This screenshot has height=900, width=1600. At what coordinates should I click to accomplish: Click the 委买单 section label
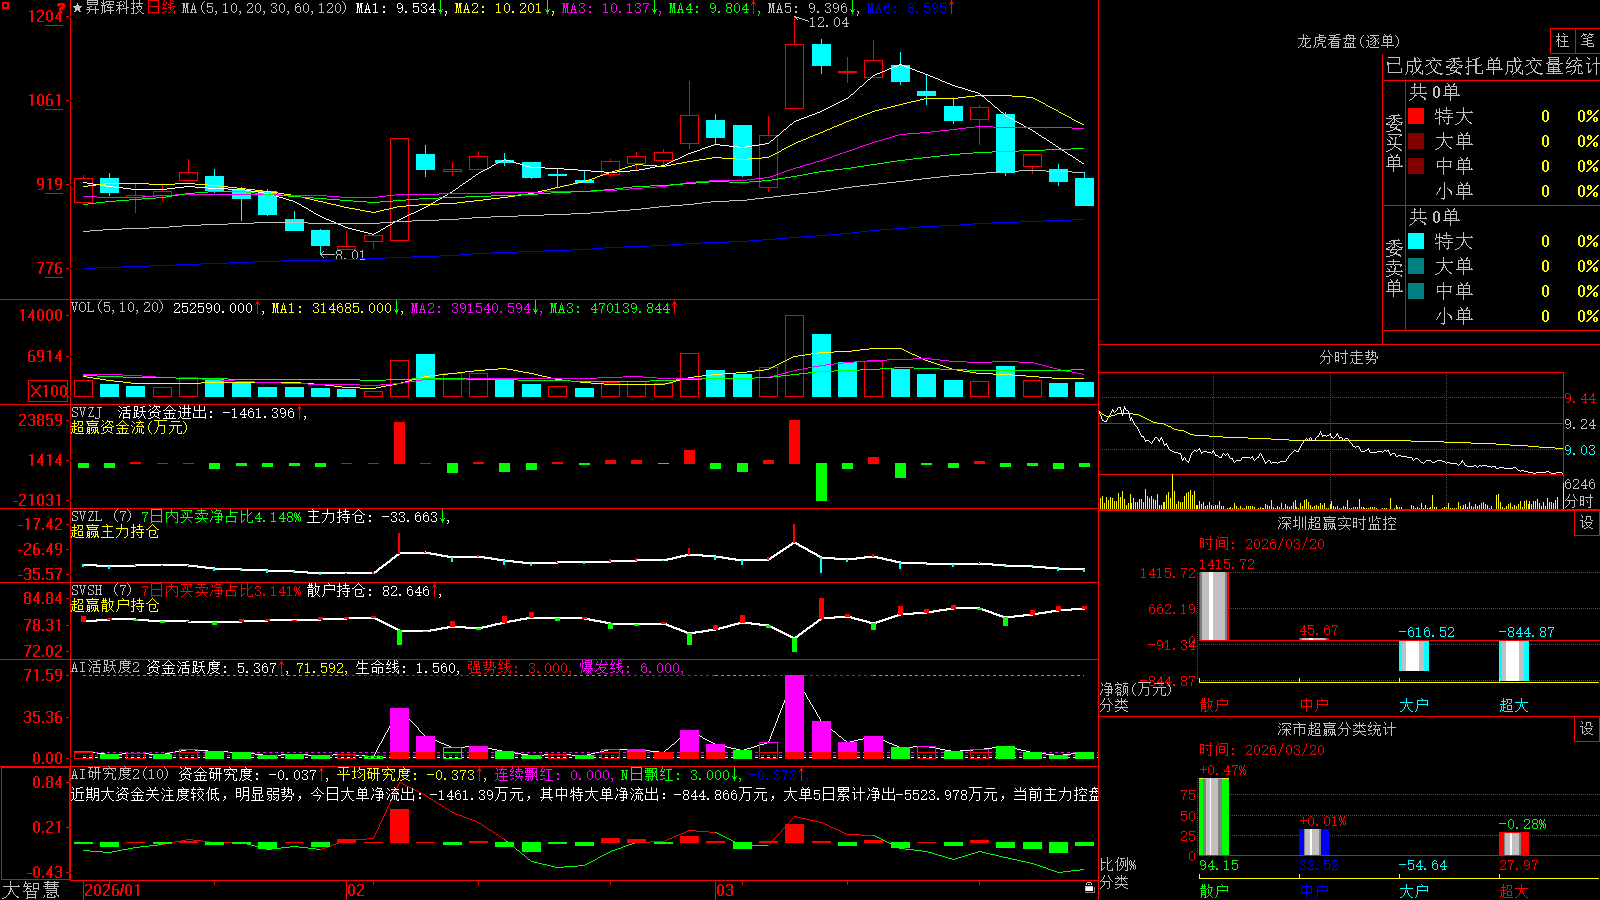coord(1394,143)
